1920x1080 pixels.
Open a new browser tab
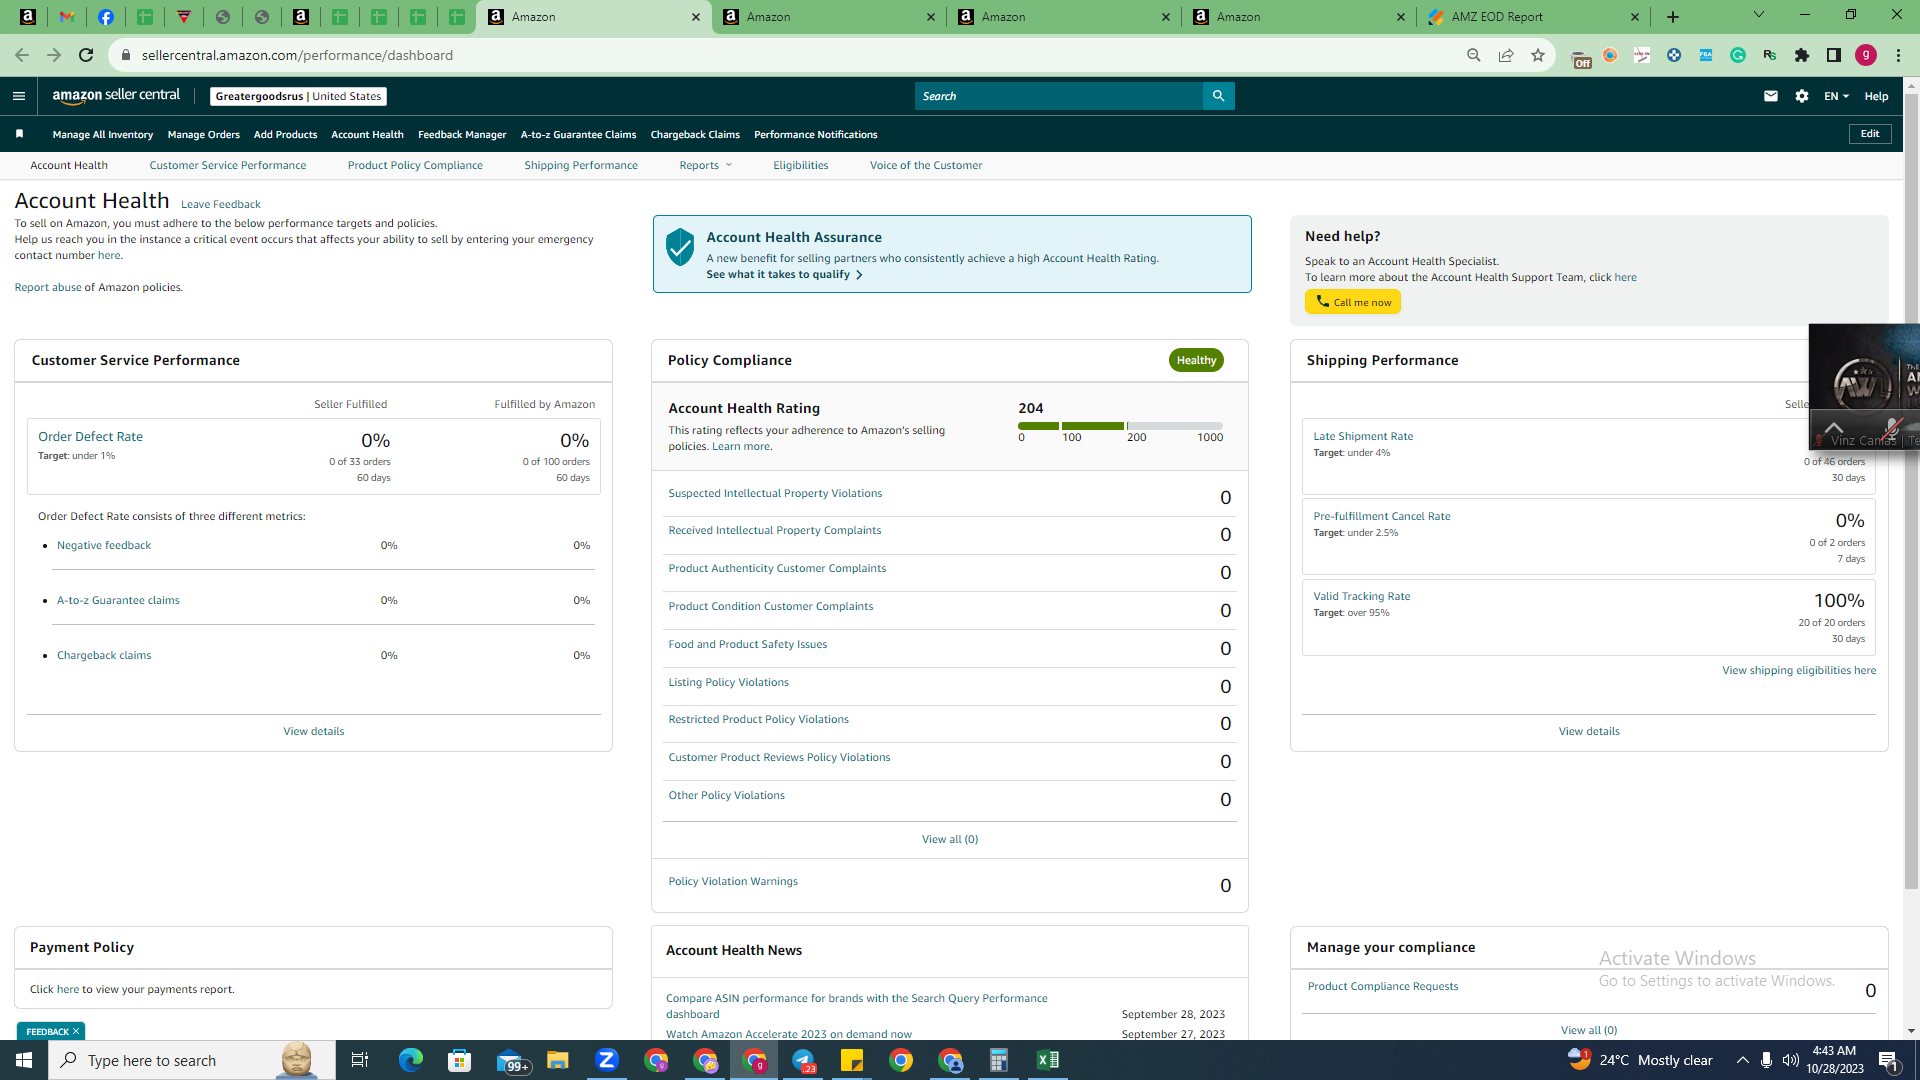1673,17
